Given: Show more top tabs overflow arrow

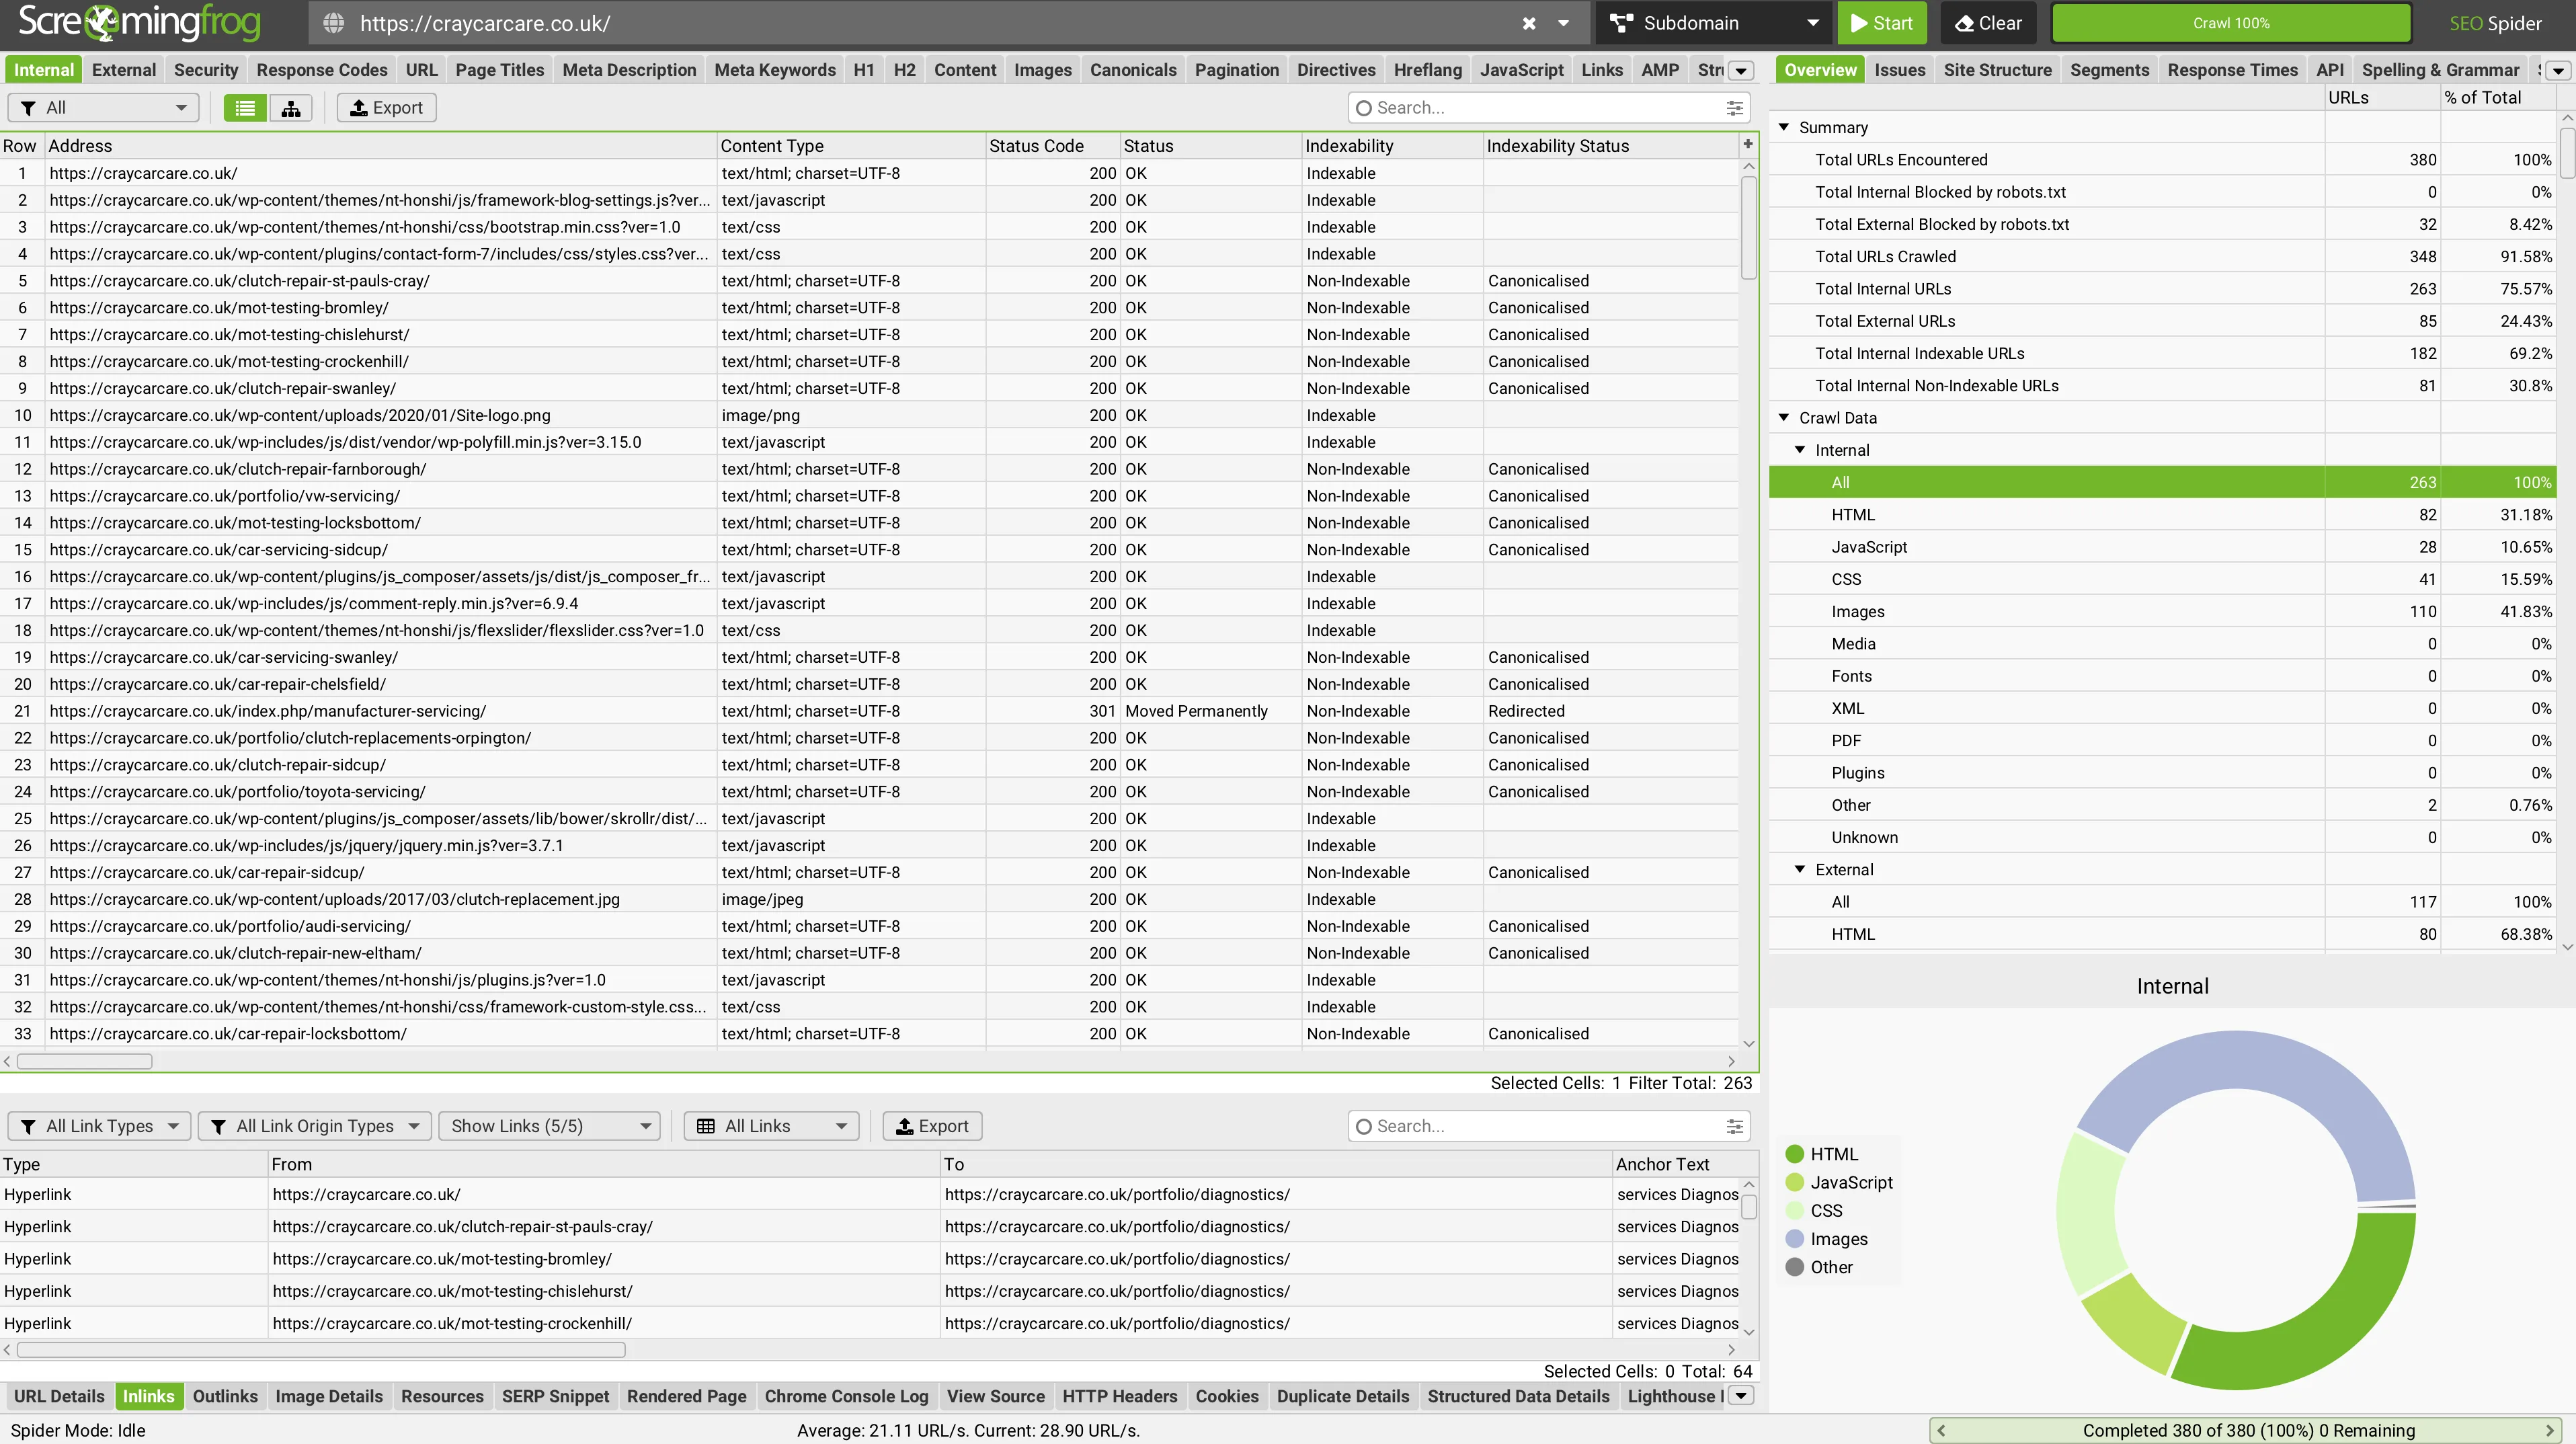Looking at the screenshot, I should [x=1741, y=71].
